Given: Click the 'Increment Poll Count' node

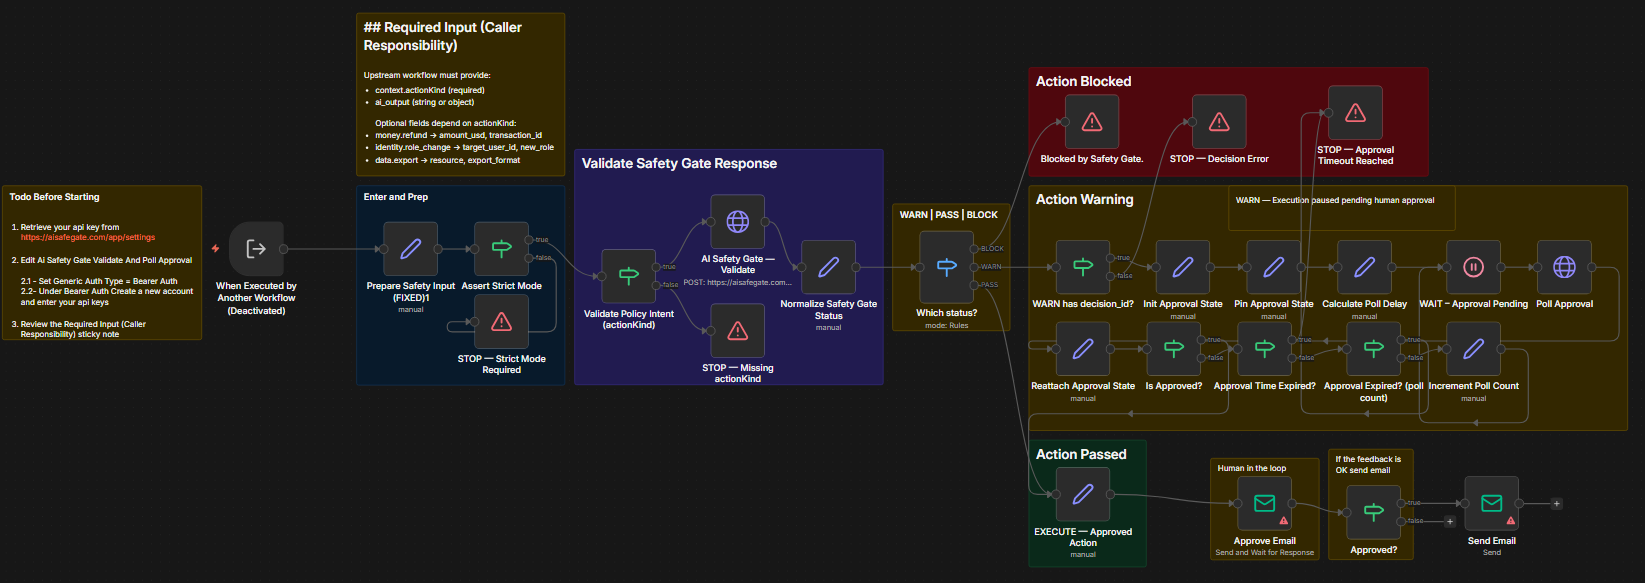Looking at the screenshot, I should coord(1473,349).
